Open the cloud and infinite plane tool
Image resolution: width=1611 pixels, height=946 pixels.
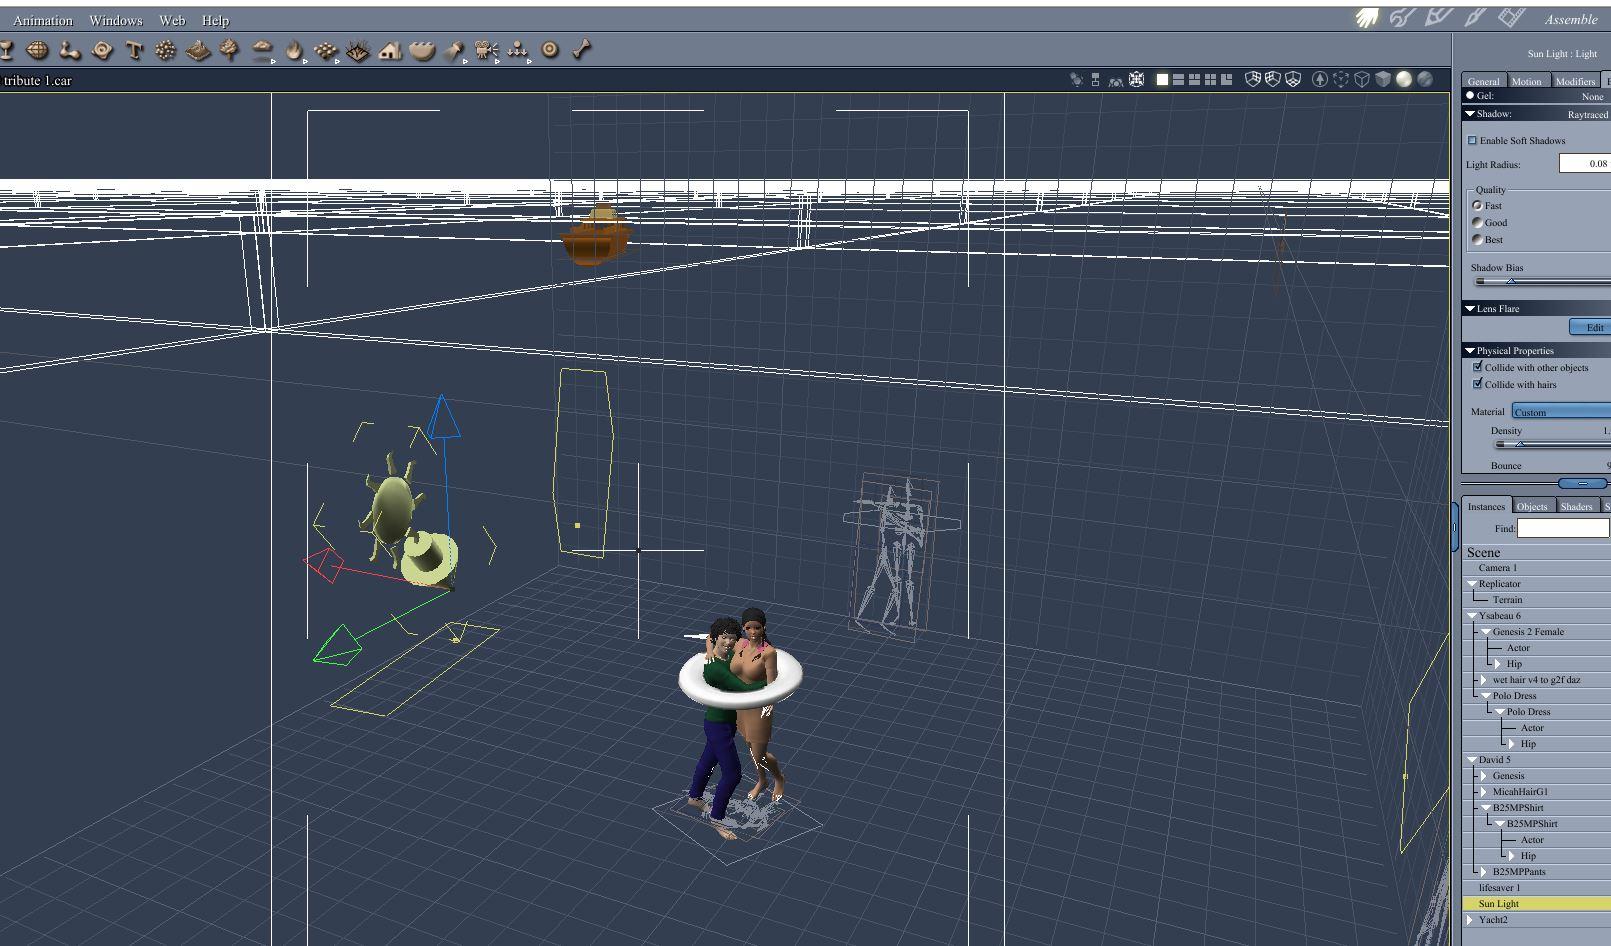[262, 50]
